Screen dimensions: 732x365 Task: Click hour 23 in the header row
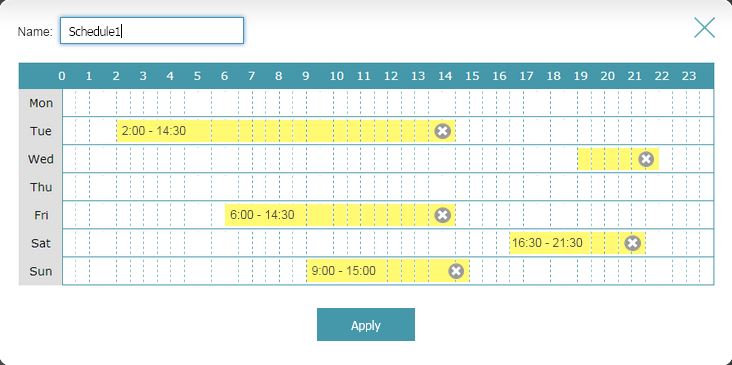click(689, 76)
